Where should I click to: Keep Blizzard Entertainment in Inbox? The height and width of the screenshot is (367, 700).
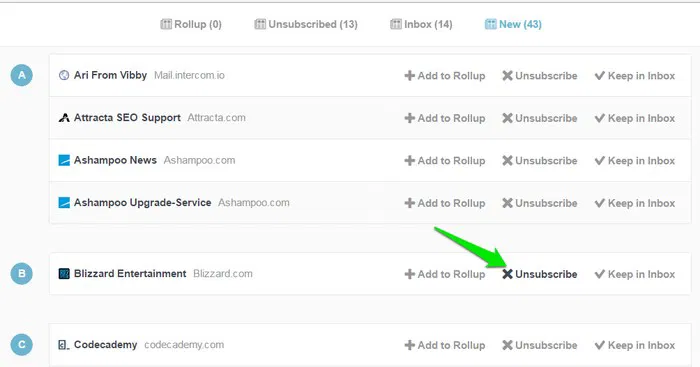[x=635, y=274]
